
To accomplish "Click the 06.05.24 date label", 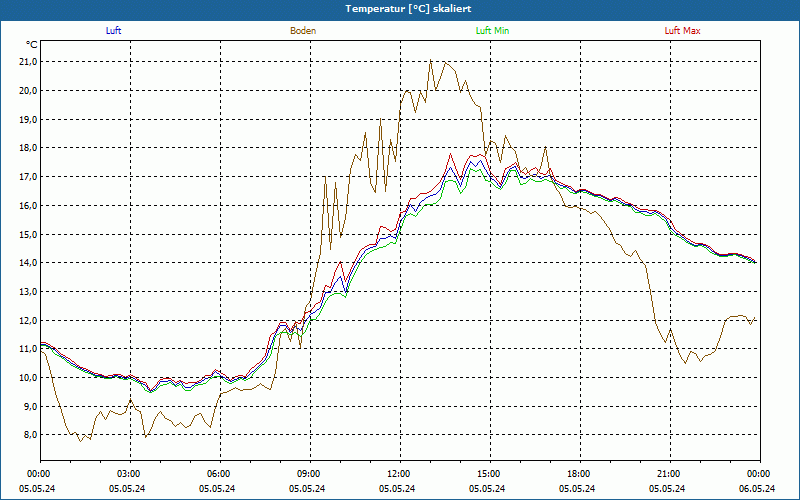I will click(x=758, y=489).
